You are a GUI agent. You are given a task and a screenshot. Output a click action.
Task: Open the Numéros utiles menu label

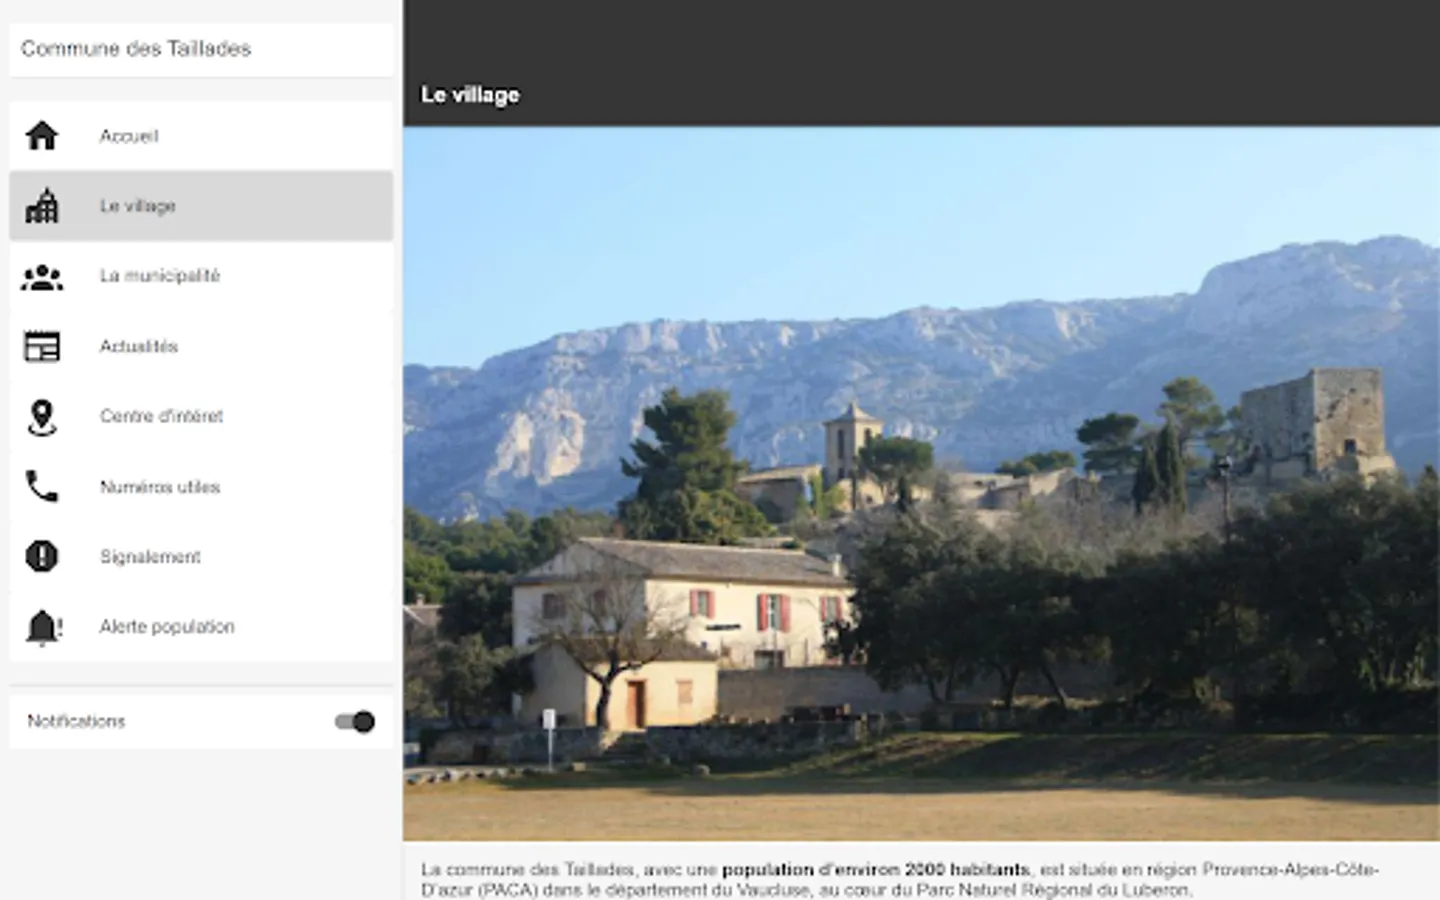(x=160, y=487)
